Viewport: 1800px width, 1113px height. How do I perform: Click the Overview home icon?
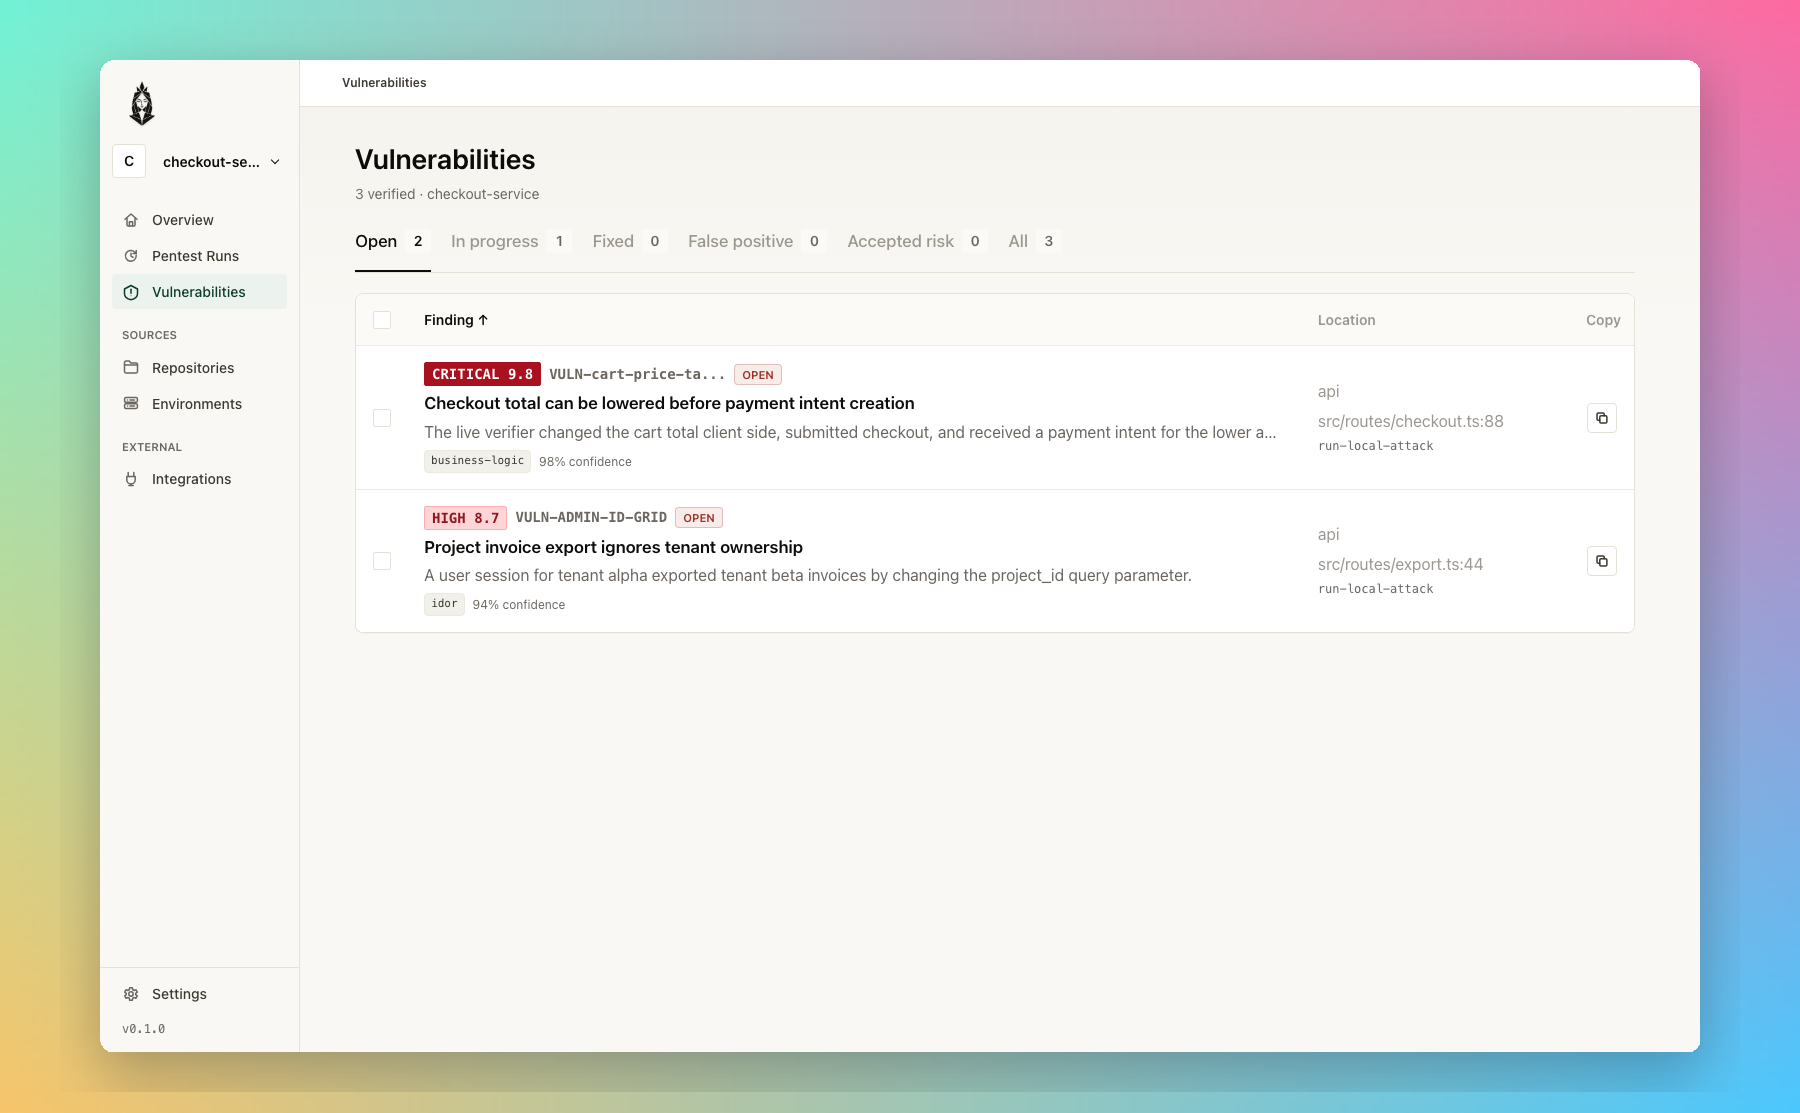click(x=131, y=220)
